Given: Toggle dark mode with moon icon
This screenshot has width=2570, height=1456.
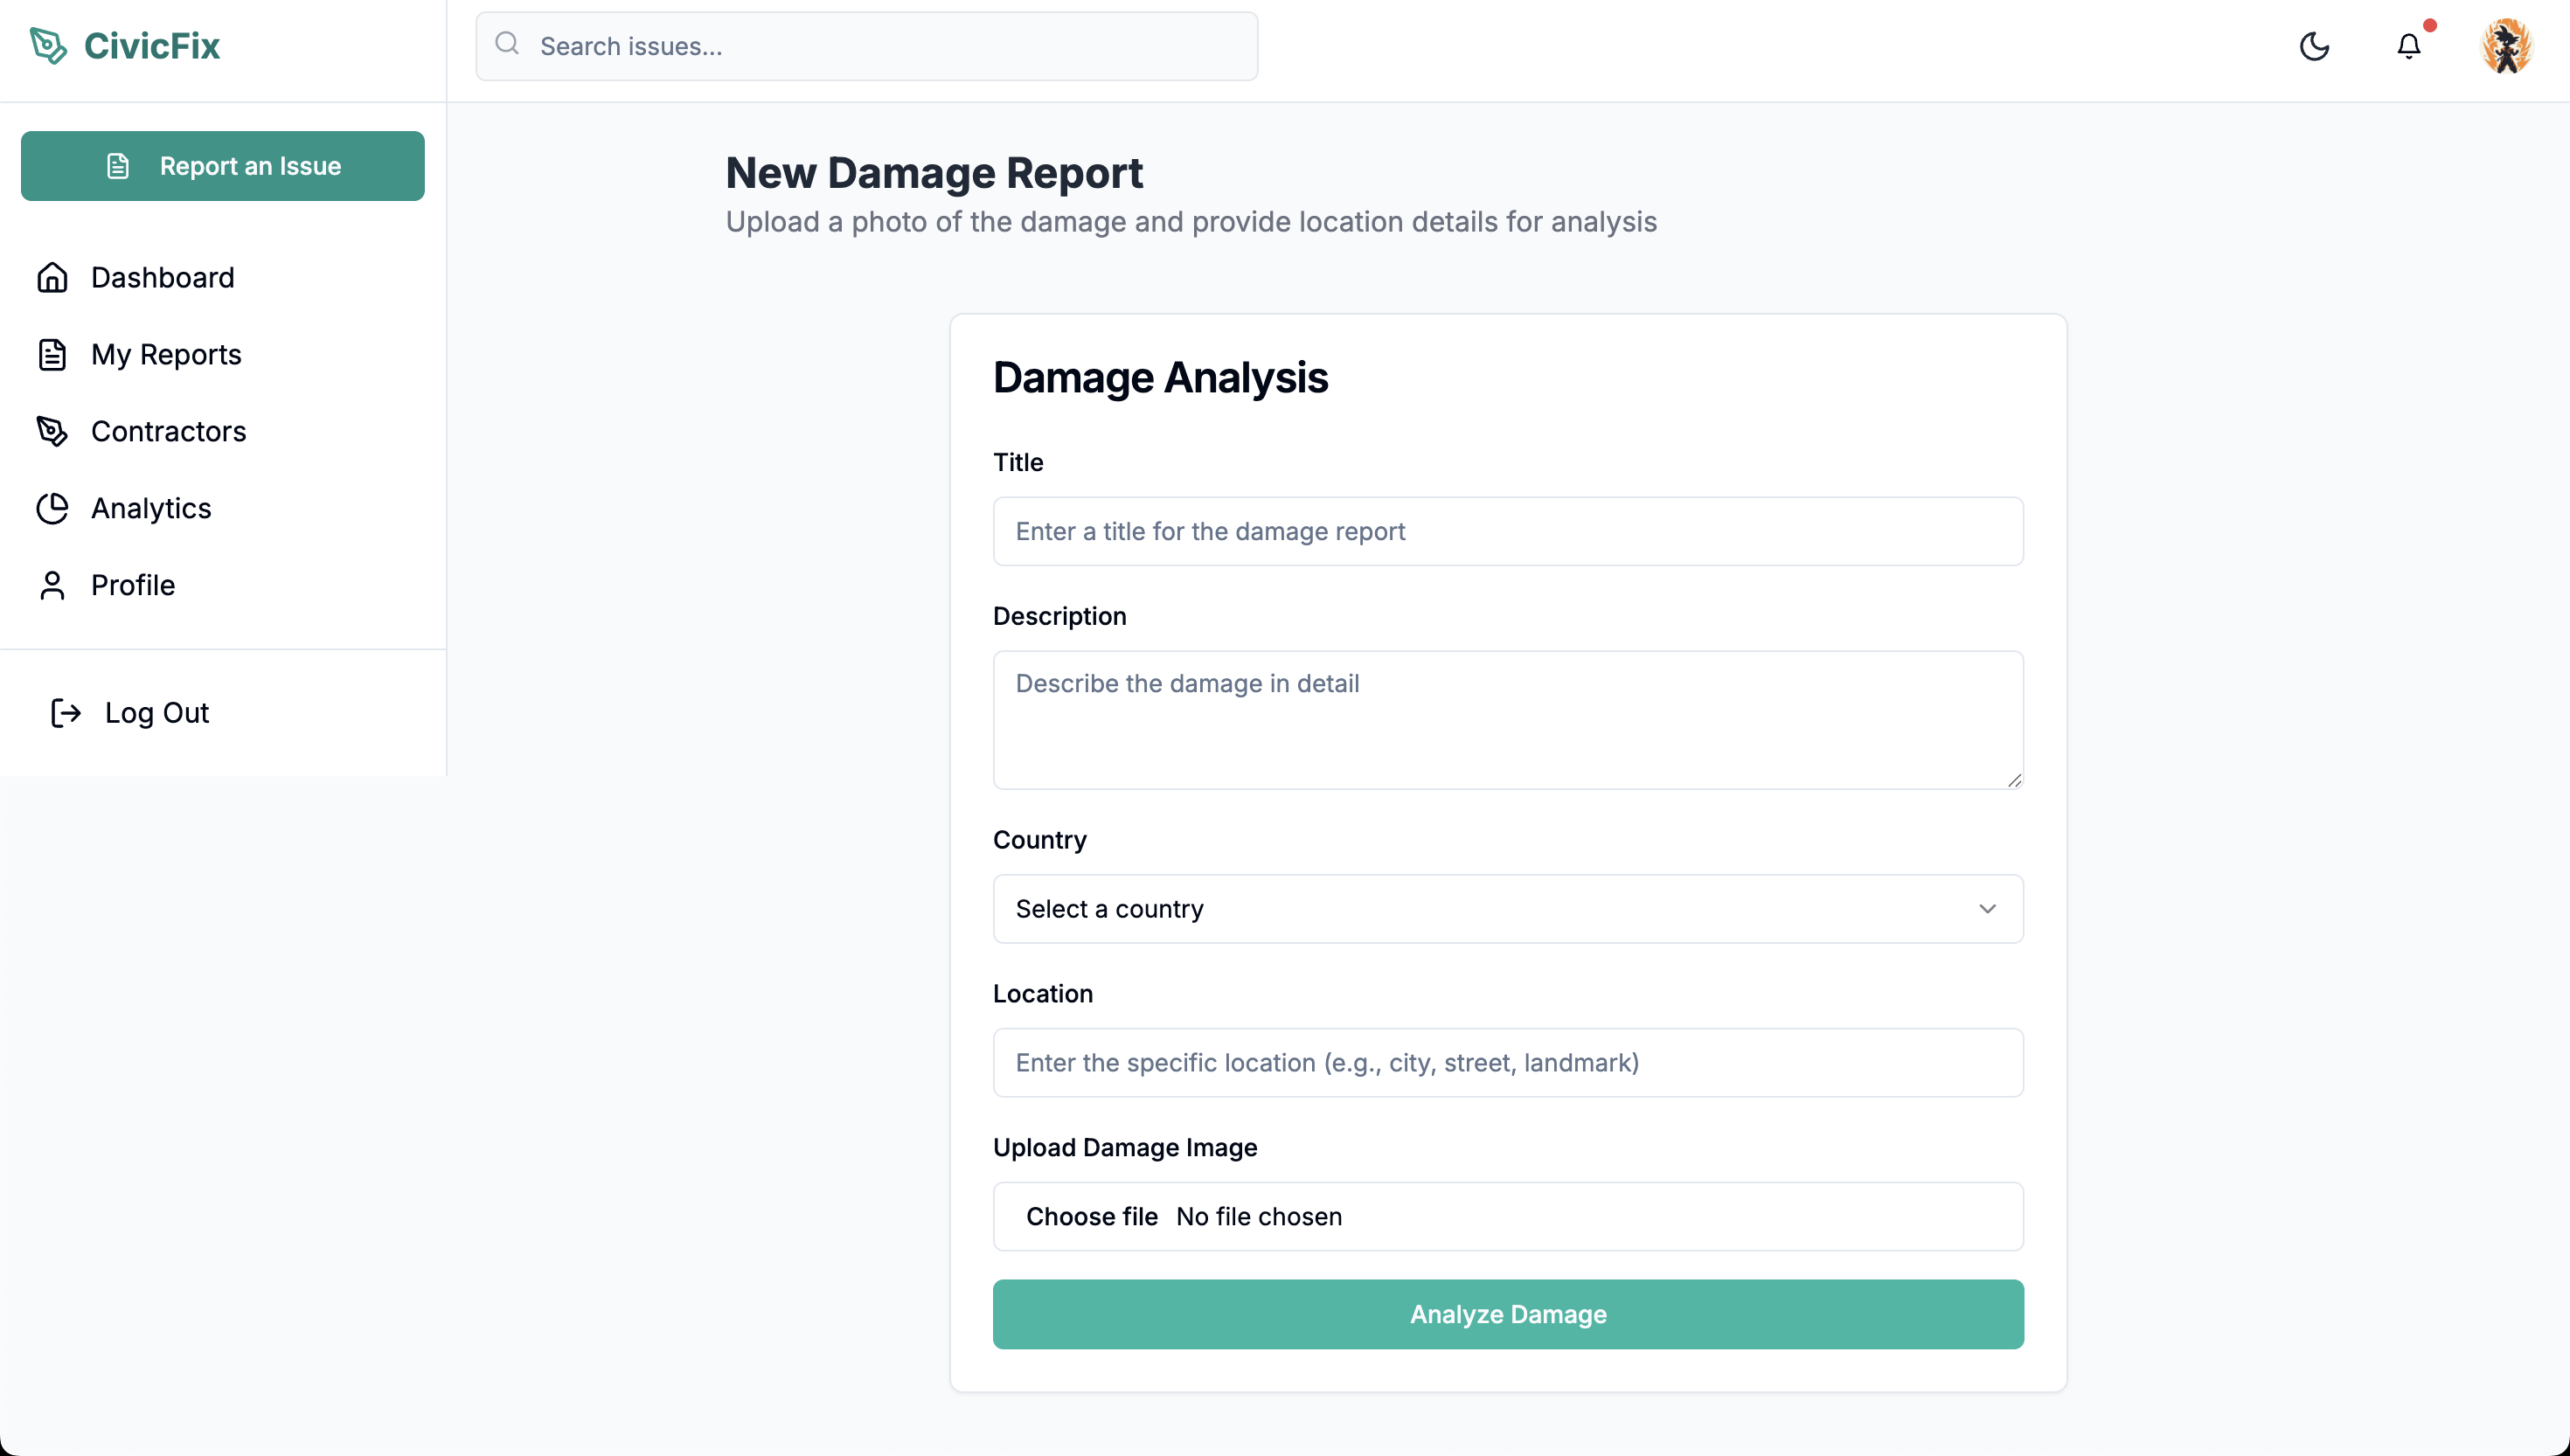Looking at the screenshot, I should 2314,46.
